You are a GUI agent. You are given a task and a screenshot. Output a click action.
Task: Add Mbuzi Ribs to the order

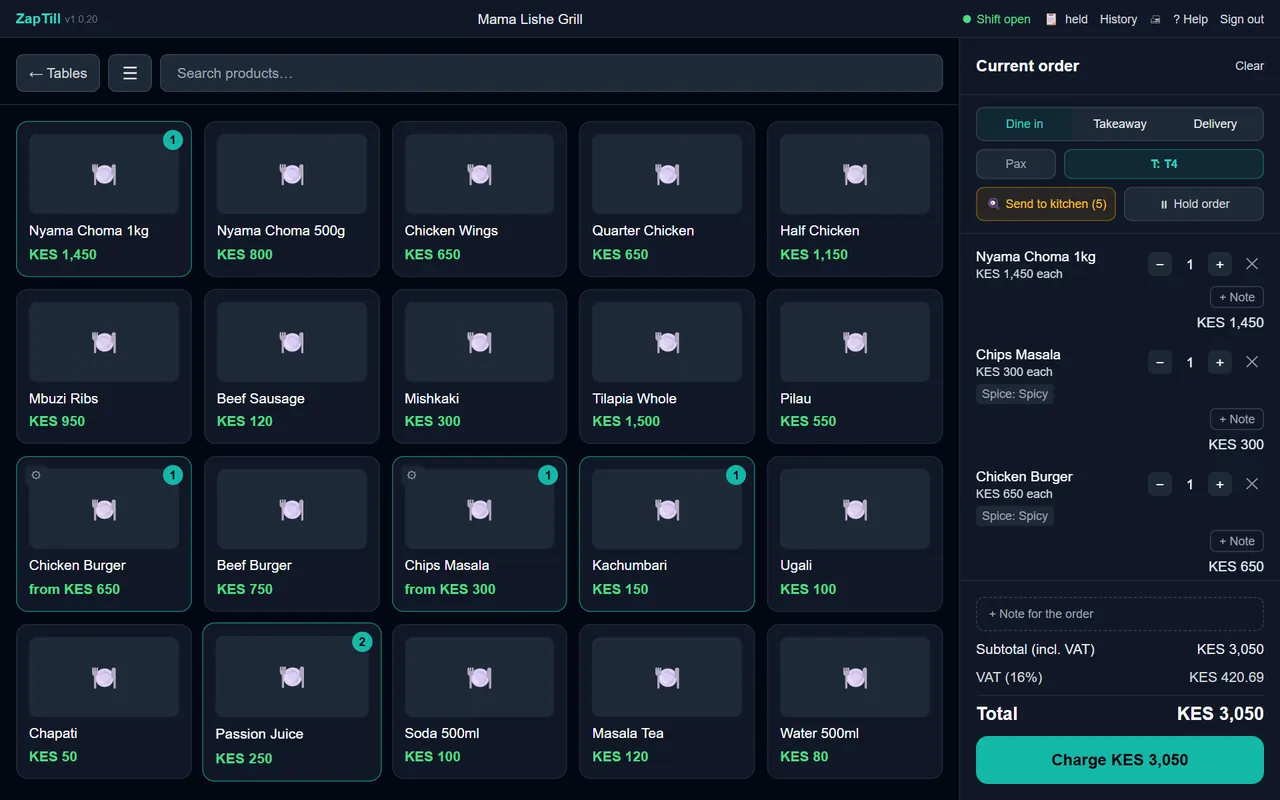[104, 366]
